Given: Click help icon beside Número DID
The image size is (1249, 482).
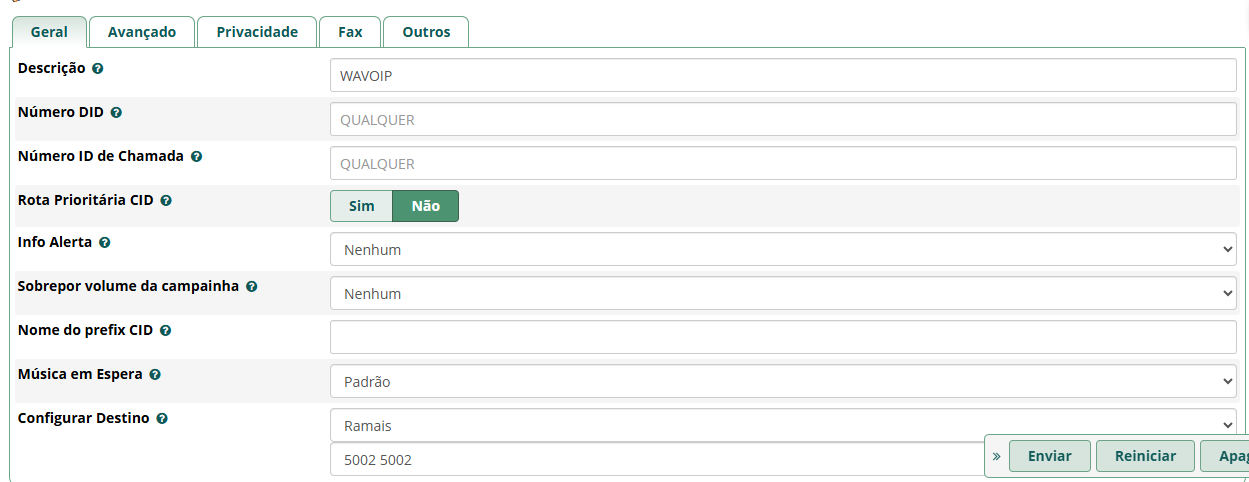Looking at the screenshot, I should click(116, 113).
